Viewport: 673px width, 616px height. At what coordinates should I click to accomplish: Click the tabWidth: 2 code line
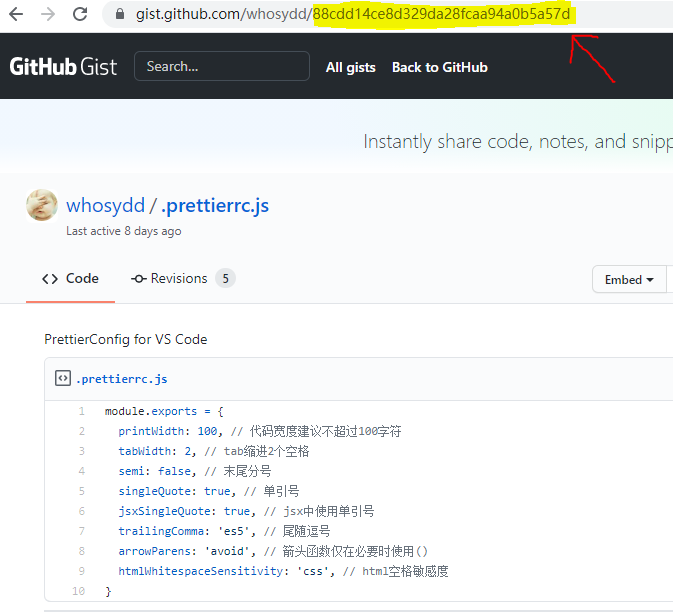tap(214, 451)
